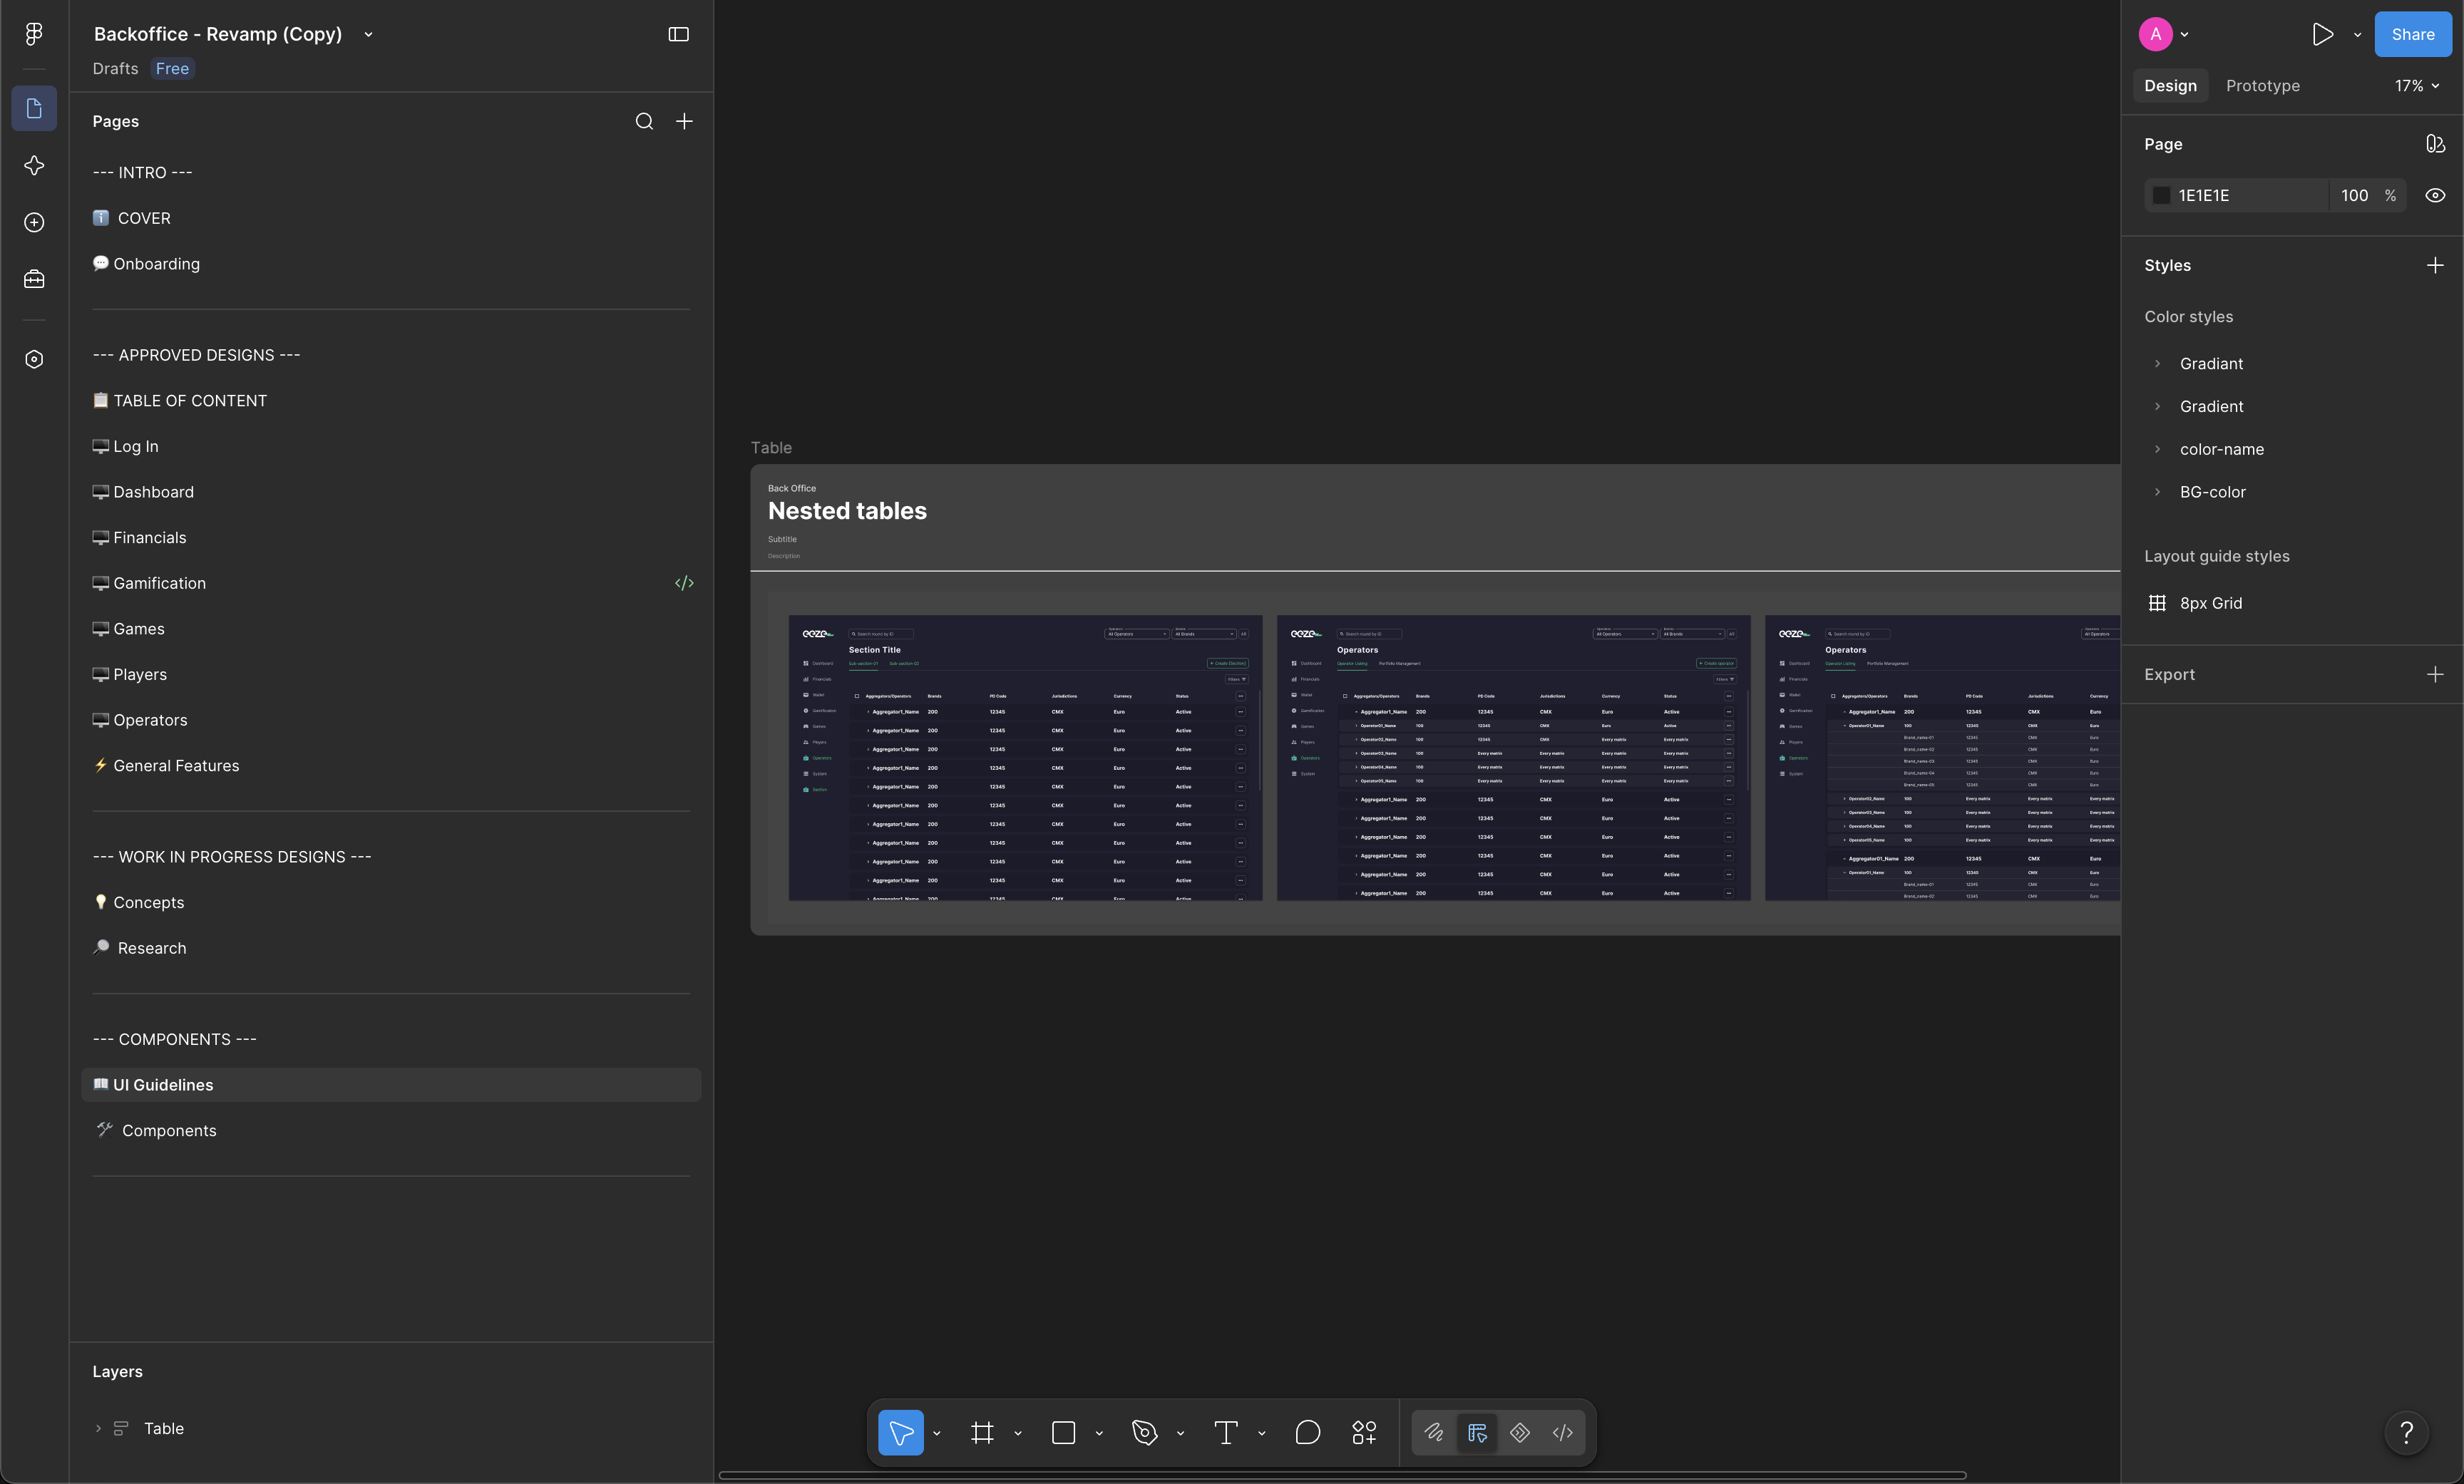The width and height of the screenshot is (2464, 1484).
Task: Add an export setting with plus
Action: [x=2435, y=674]
